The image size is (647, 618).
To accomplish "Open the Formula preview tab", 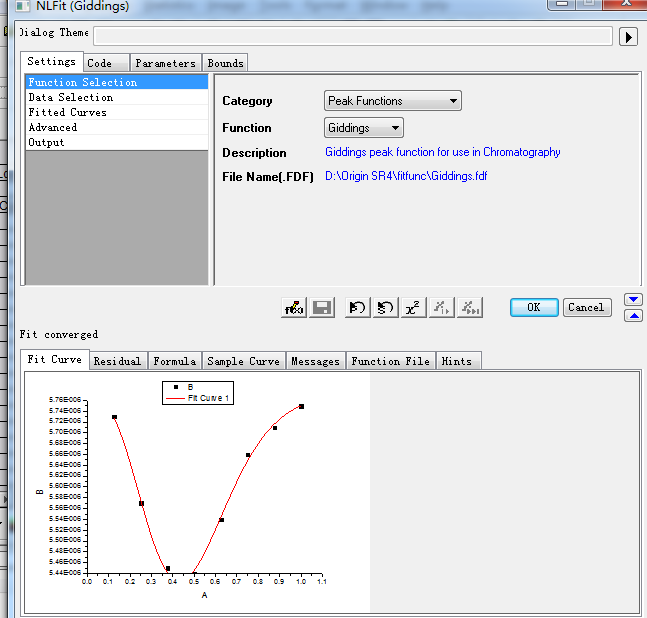I will click(x=175, y=361).
